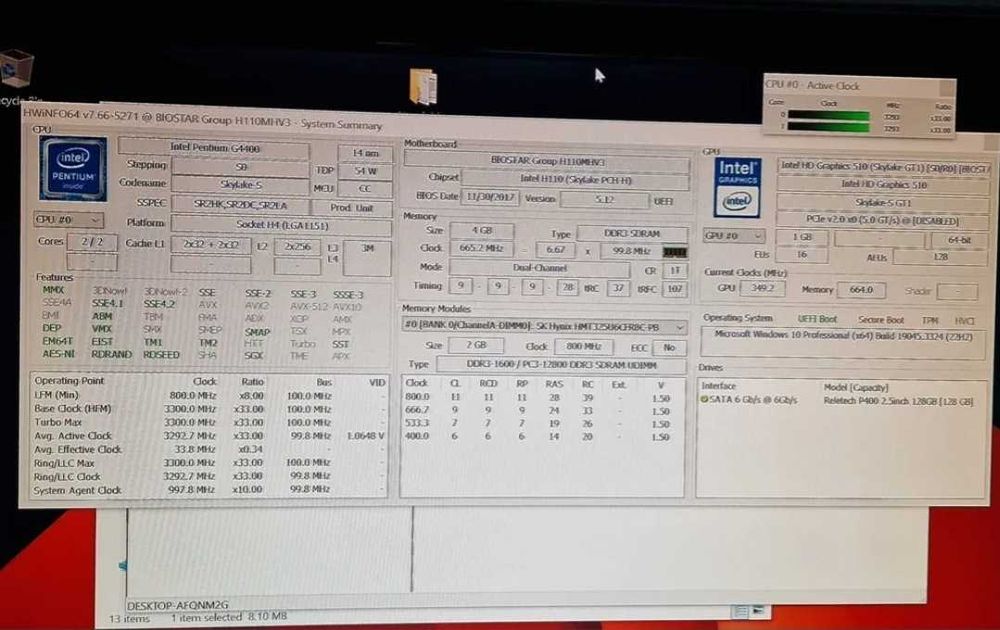Open the folder icon on the desktop
Viewport: 1000px width, 630px height.
pyautogui.click(x=423, y=87)
